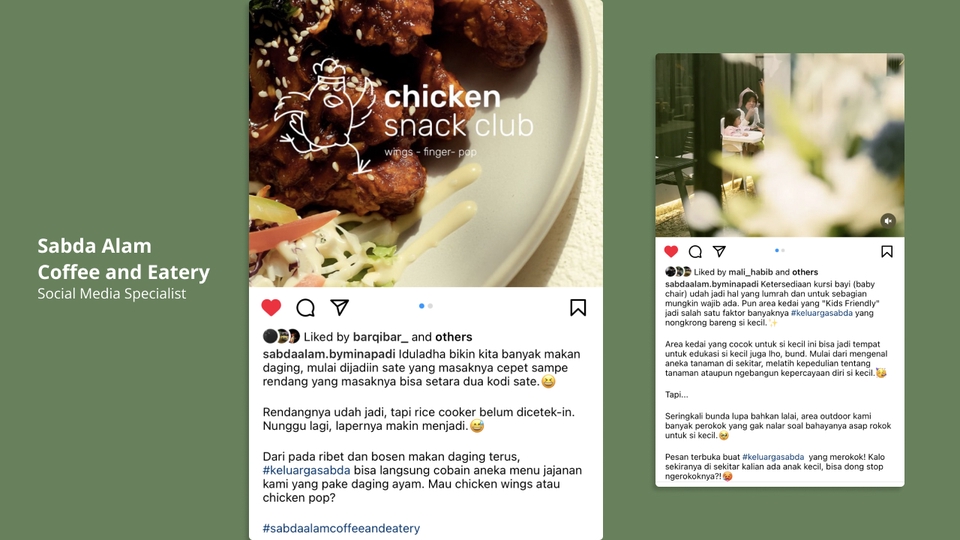The width and height of the screenshot is (960, 540).
Task: Bookmark the chicken snack club post
Action: [578, 307]
